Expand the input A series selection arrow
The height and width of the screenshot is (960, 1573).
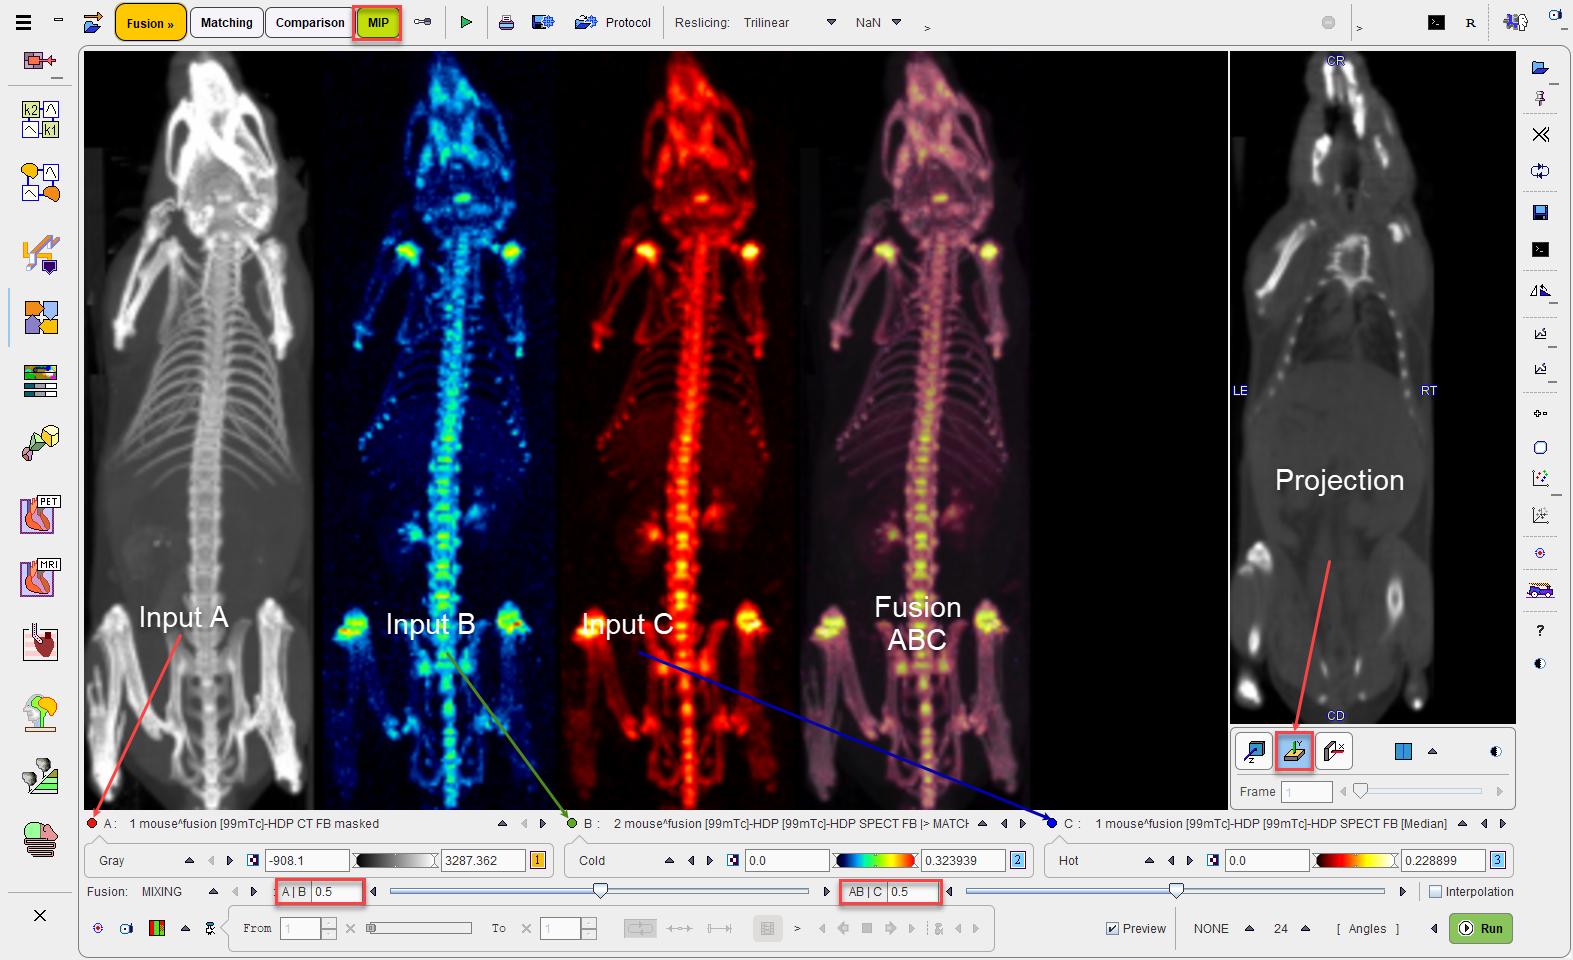click(502, 824)
